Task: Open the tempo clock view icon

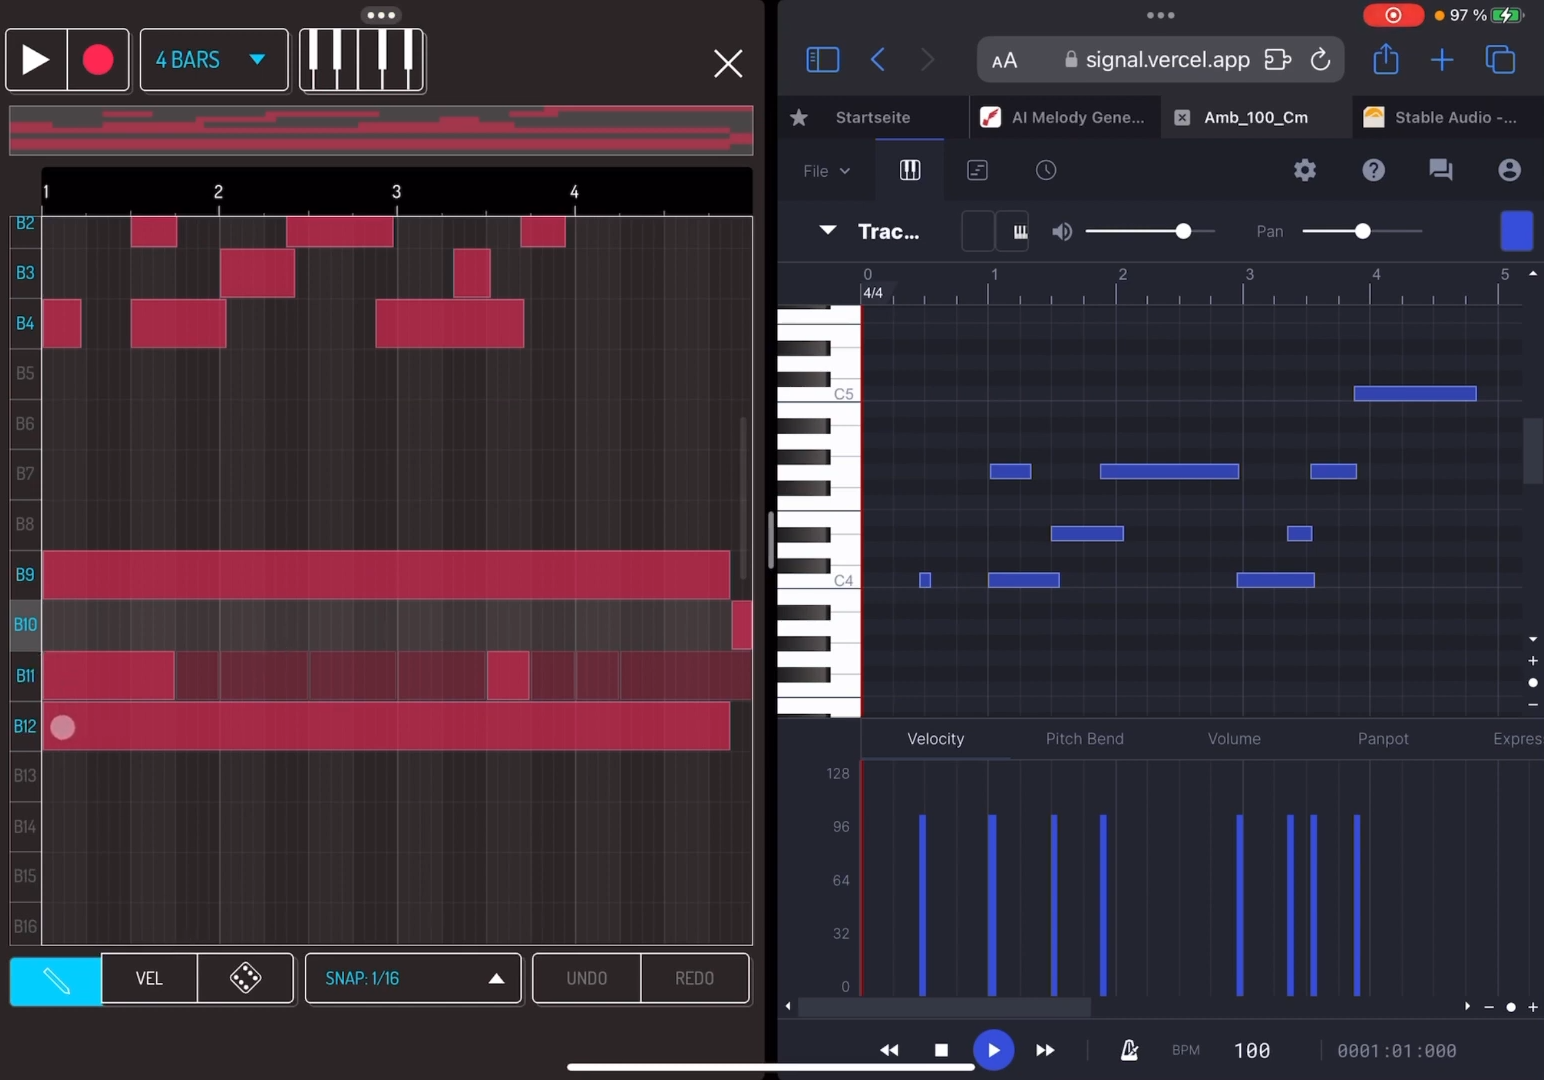Action: point(1045,170)
